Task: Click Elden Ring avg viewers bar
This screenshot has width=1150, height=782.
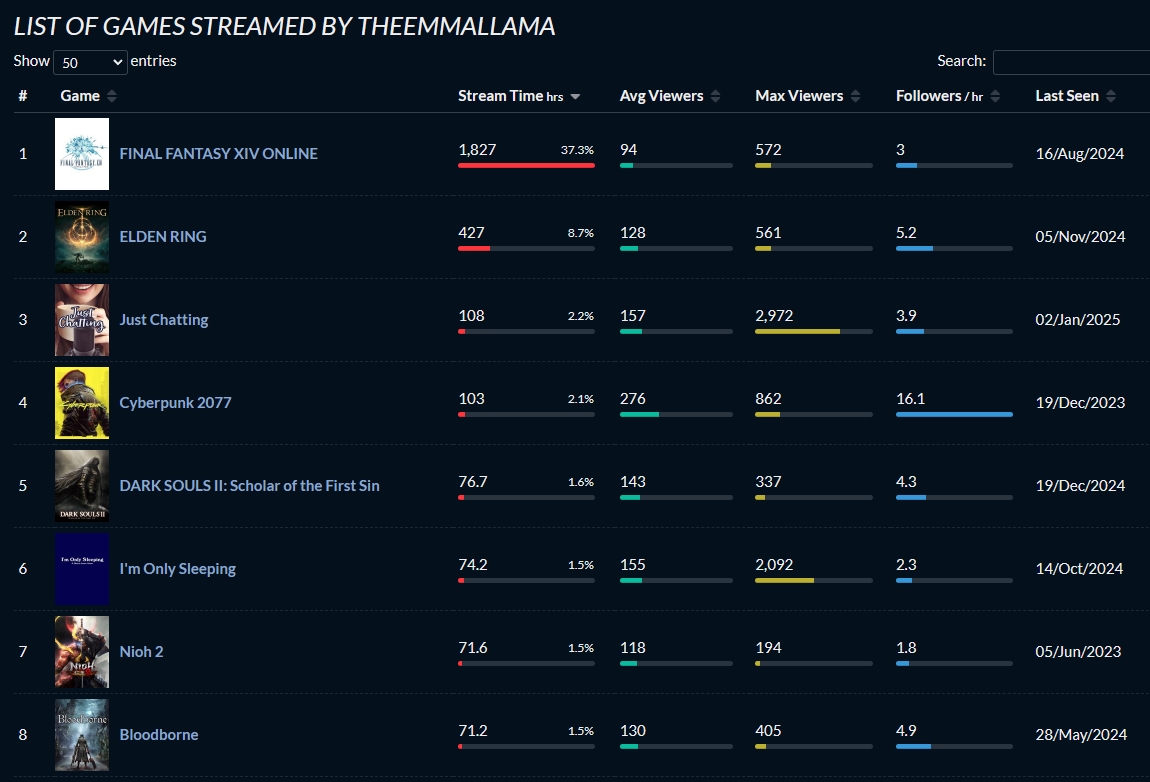Action: 676,249
